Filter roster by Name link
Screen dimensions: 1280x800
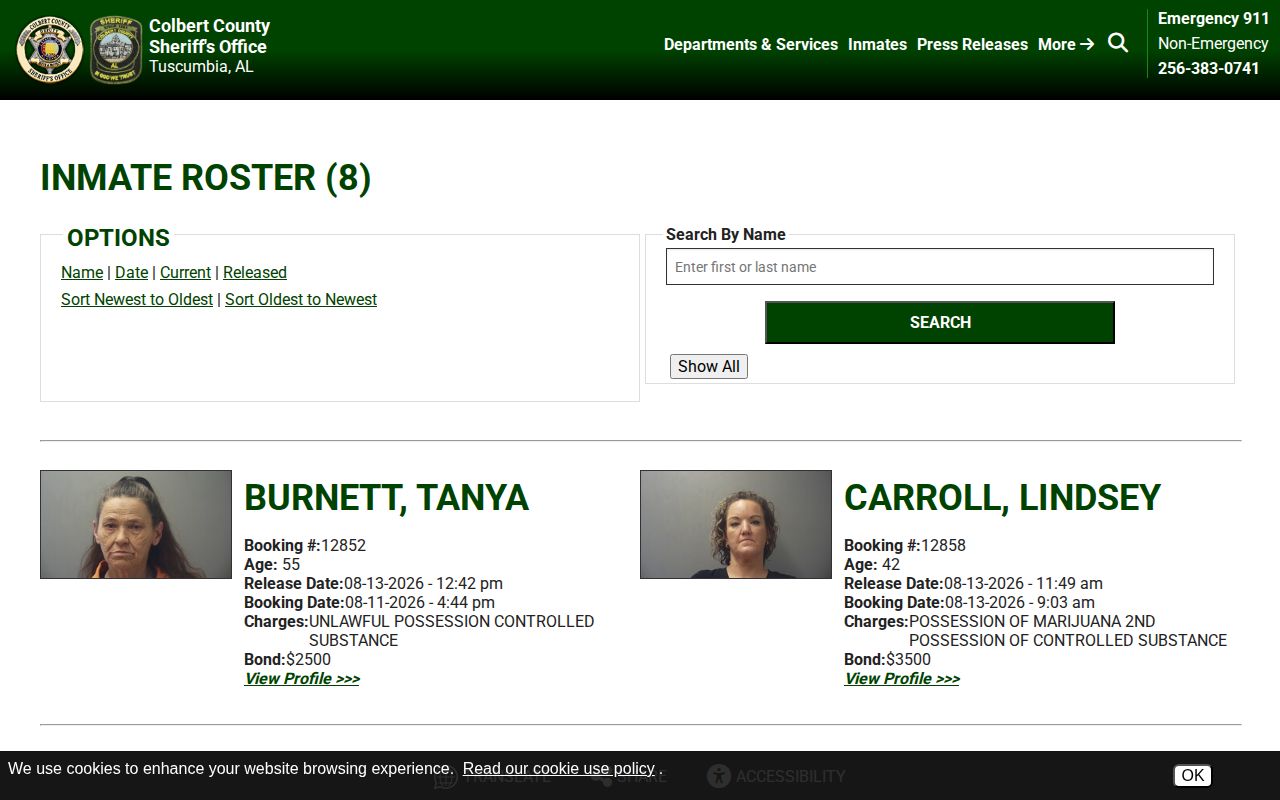click(82, 272)
